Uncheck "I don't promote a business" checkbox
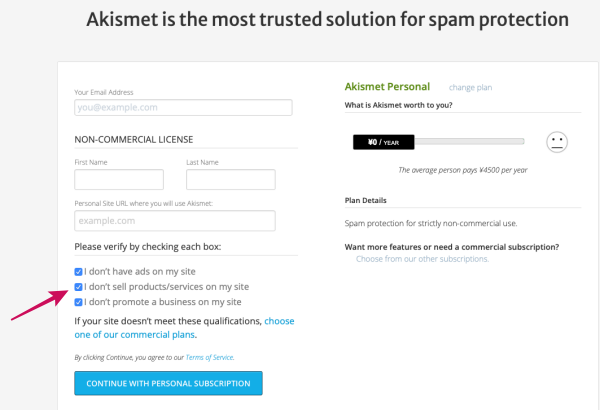Screen dimensions: 600x410 click(x=79, y=301)
